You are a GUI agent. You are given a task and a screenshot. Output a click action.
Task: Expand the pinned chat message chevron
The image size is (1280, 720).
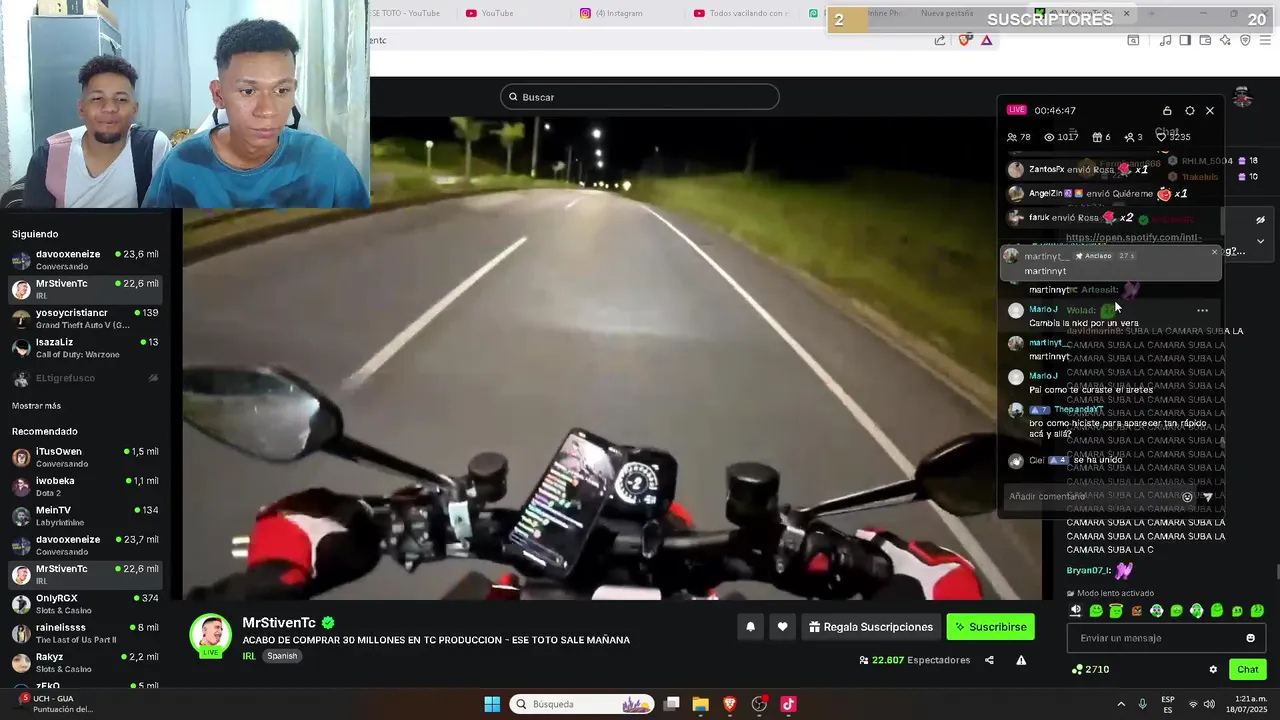click(1260, 241)
